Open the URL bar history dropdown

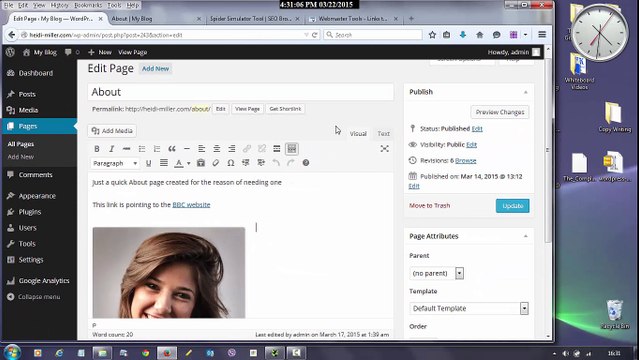coord(306,35)
